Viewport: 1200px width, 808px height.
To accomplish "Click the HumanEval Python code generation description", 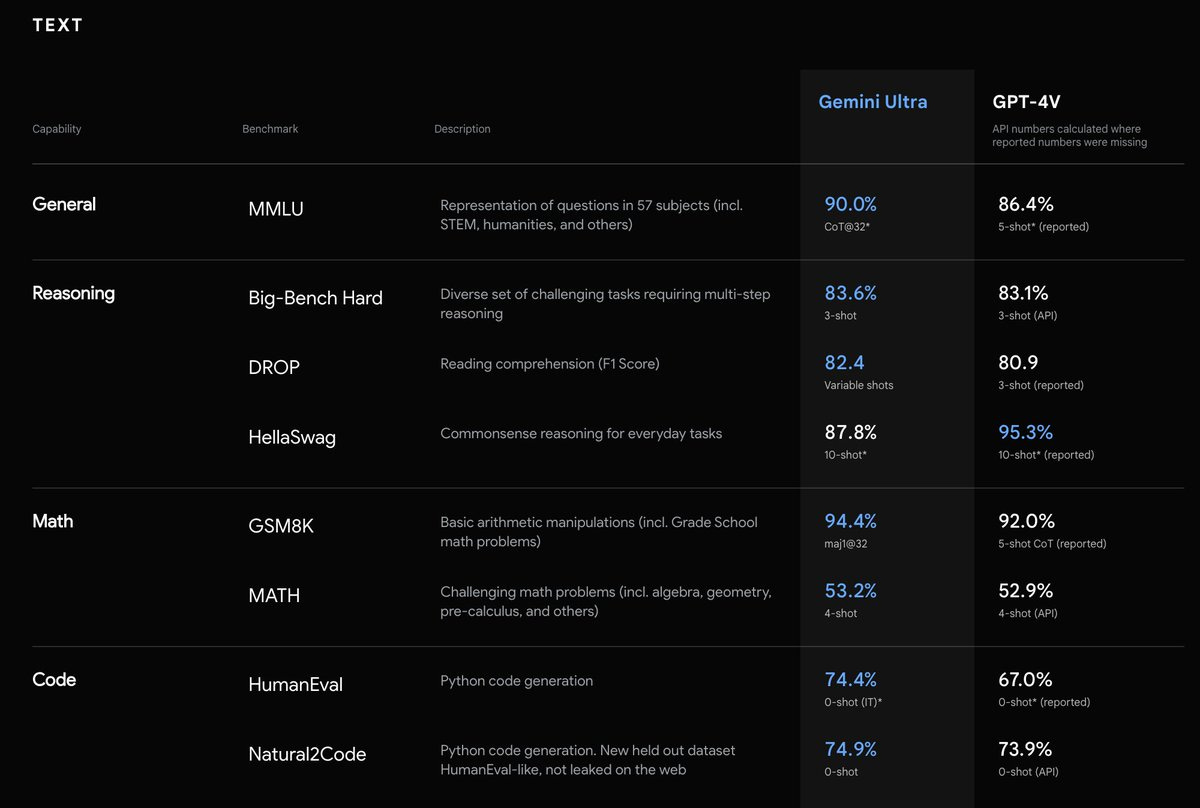I will [517, 681].
